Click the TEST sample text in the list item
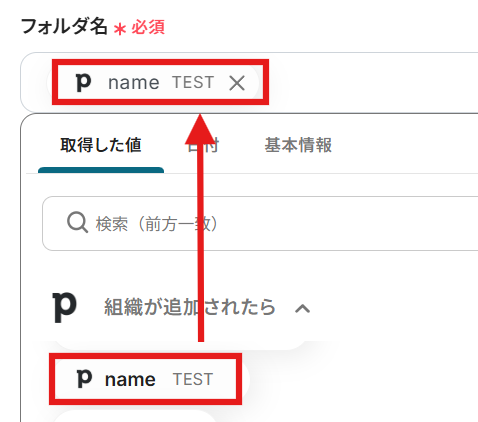The width and height of the screenshot is (478, 422). 193,379
